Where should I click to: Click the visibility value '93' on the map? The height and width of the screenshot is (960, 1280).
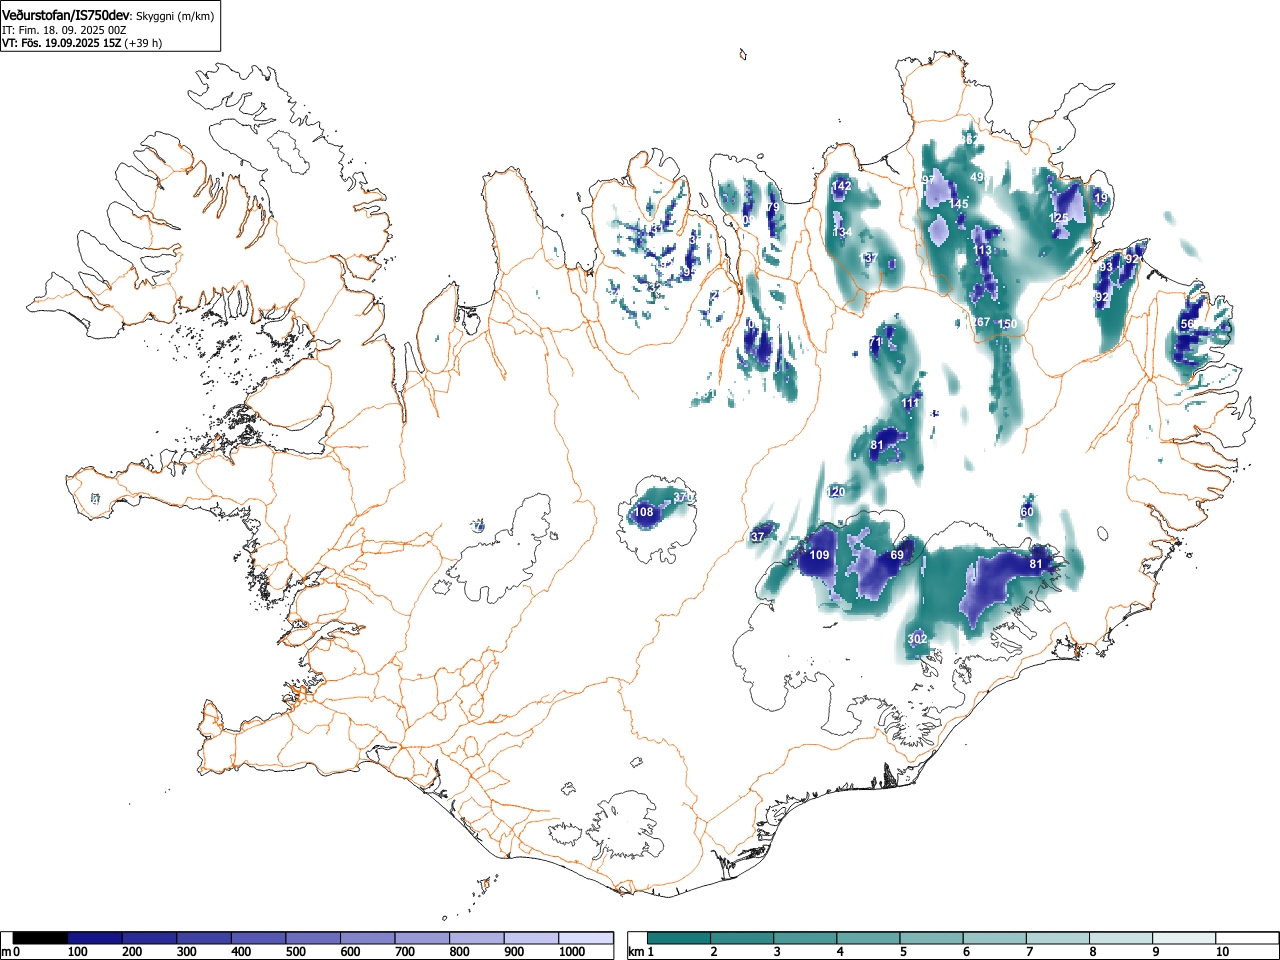1106,267
